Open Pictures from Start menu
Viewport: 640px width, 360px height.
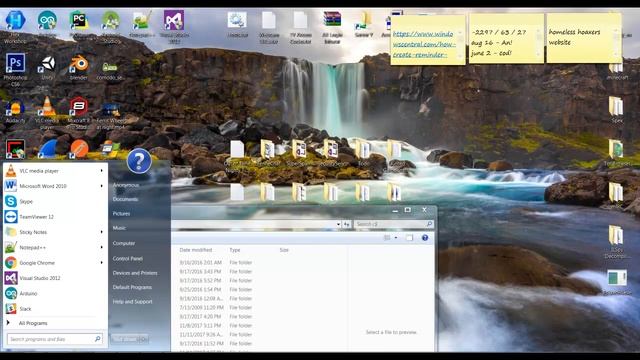121,213
